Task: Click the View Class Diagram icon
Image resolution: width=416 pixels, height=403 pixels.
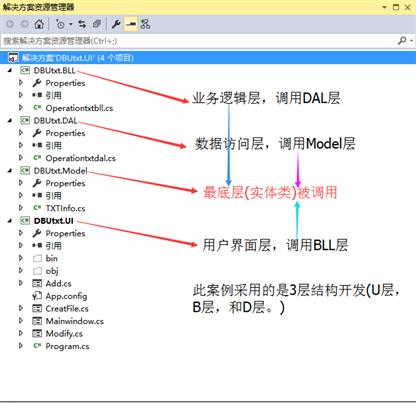Action: pyautogui.click(x=145, y=24)
